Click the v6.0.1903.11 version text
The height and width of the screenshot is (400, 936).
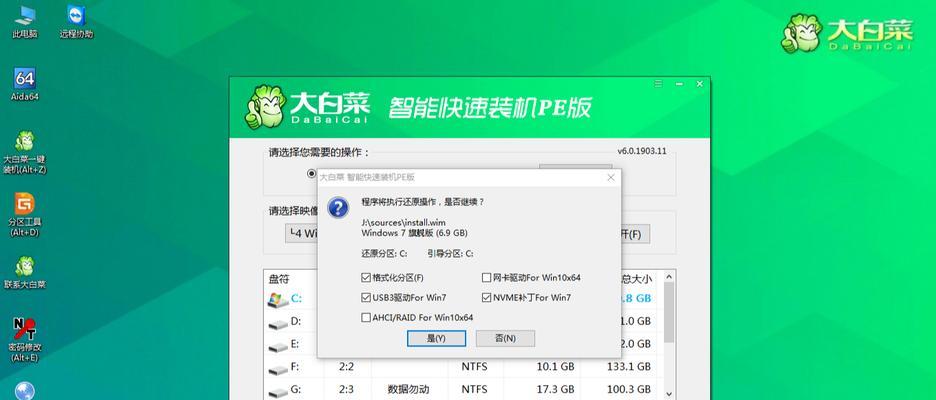641,151
